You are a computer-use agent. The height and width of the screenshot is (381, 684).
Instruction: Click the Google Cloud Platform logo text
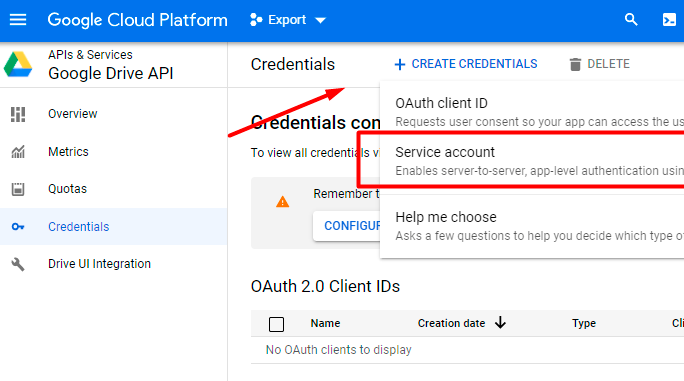tap(137, 20)
